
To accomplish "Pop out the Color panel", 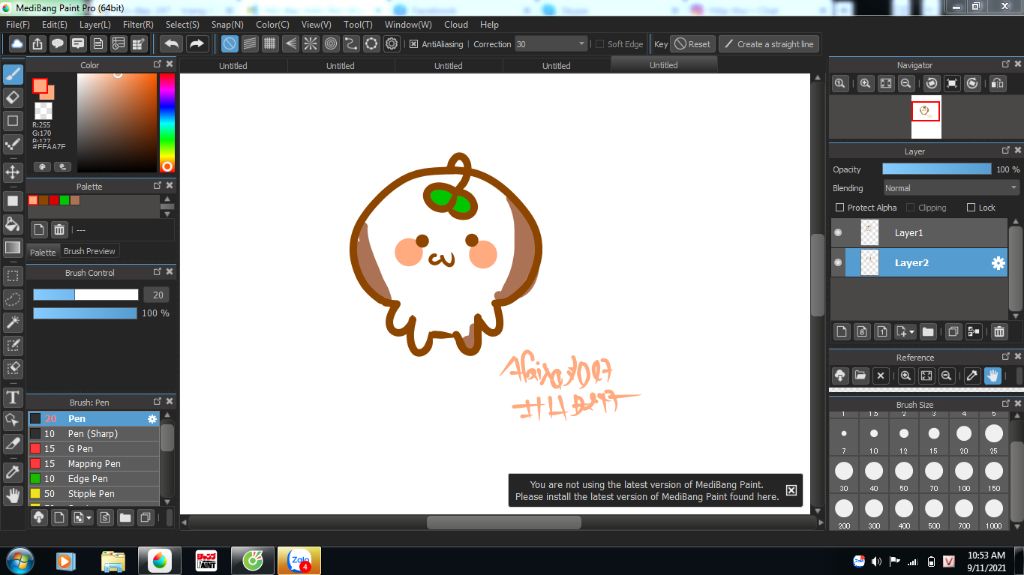I will pos(157,64).
